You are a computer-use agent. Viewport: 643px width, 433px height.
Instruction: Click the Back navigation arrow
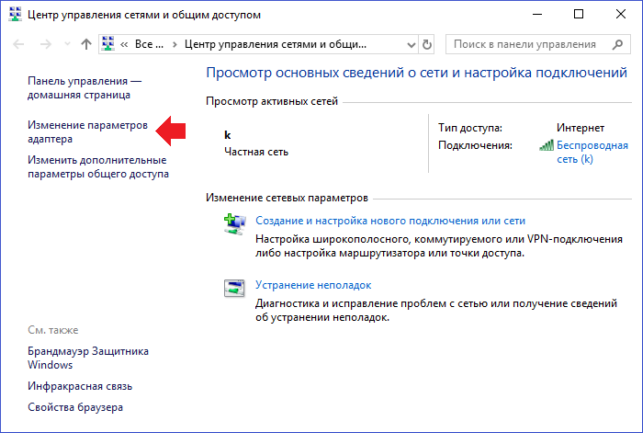18,44
